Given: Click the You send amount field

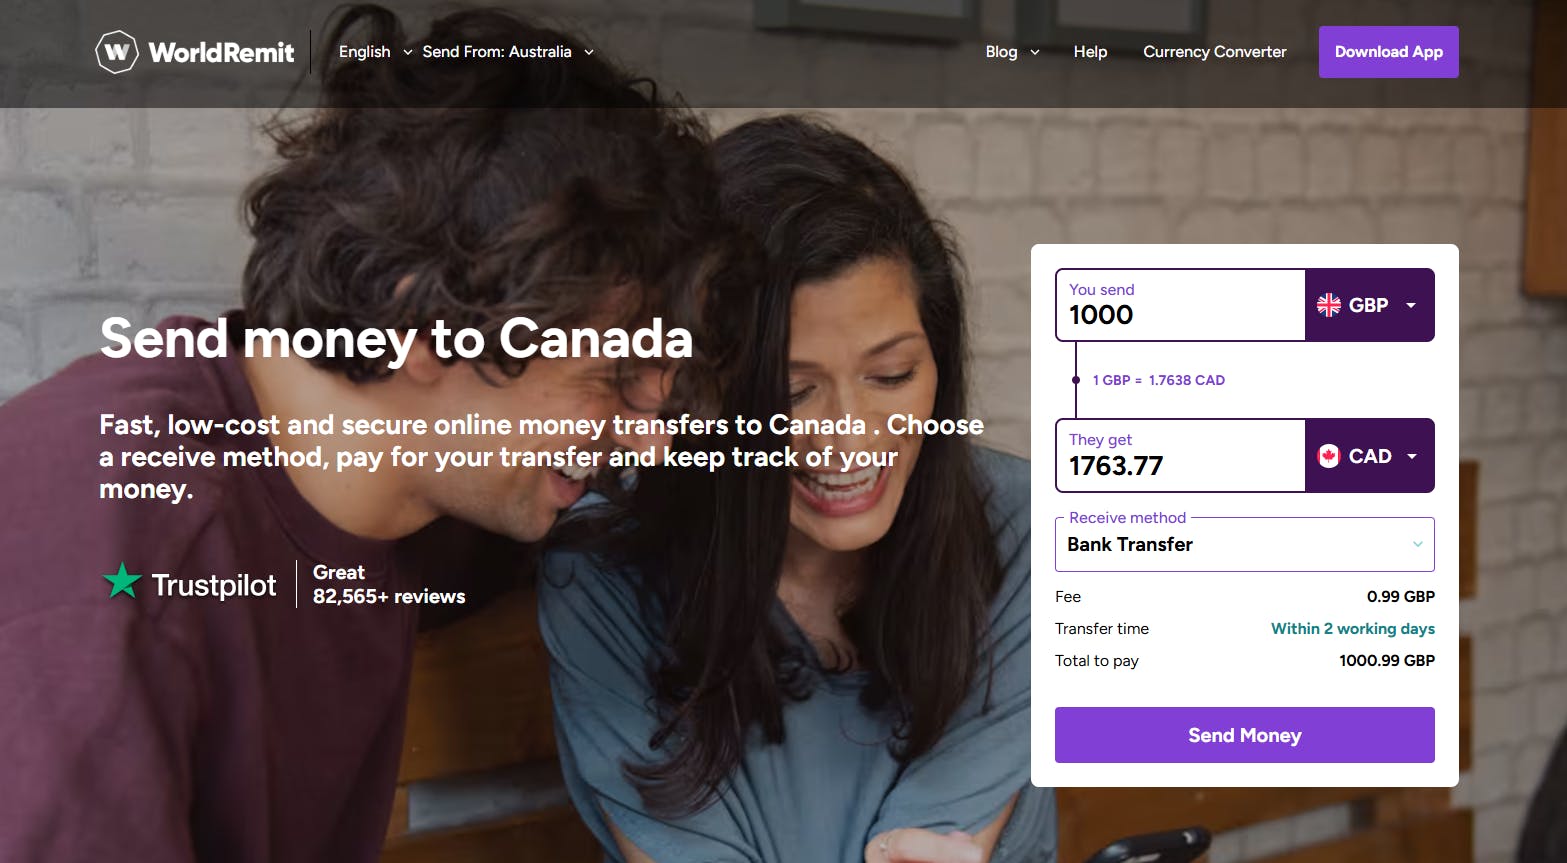Looking at the screenshot, I should coord(1180,314).
